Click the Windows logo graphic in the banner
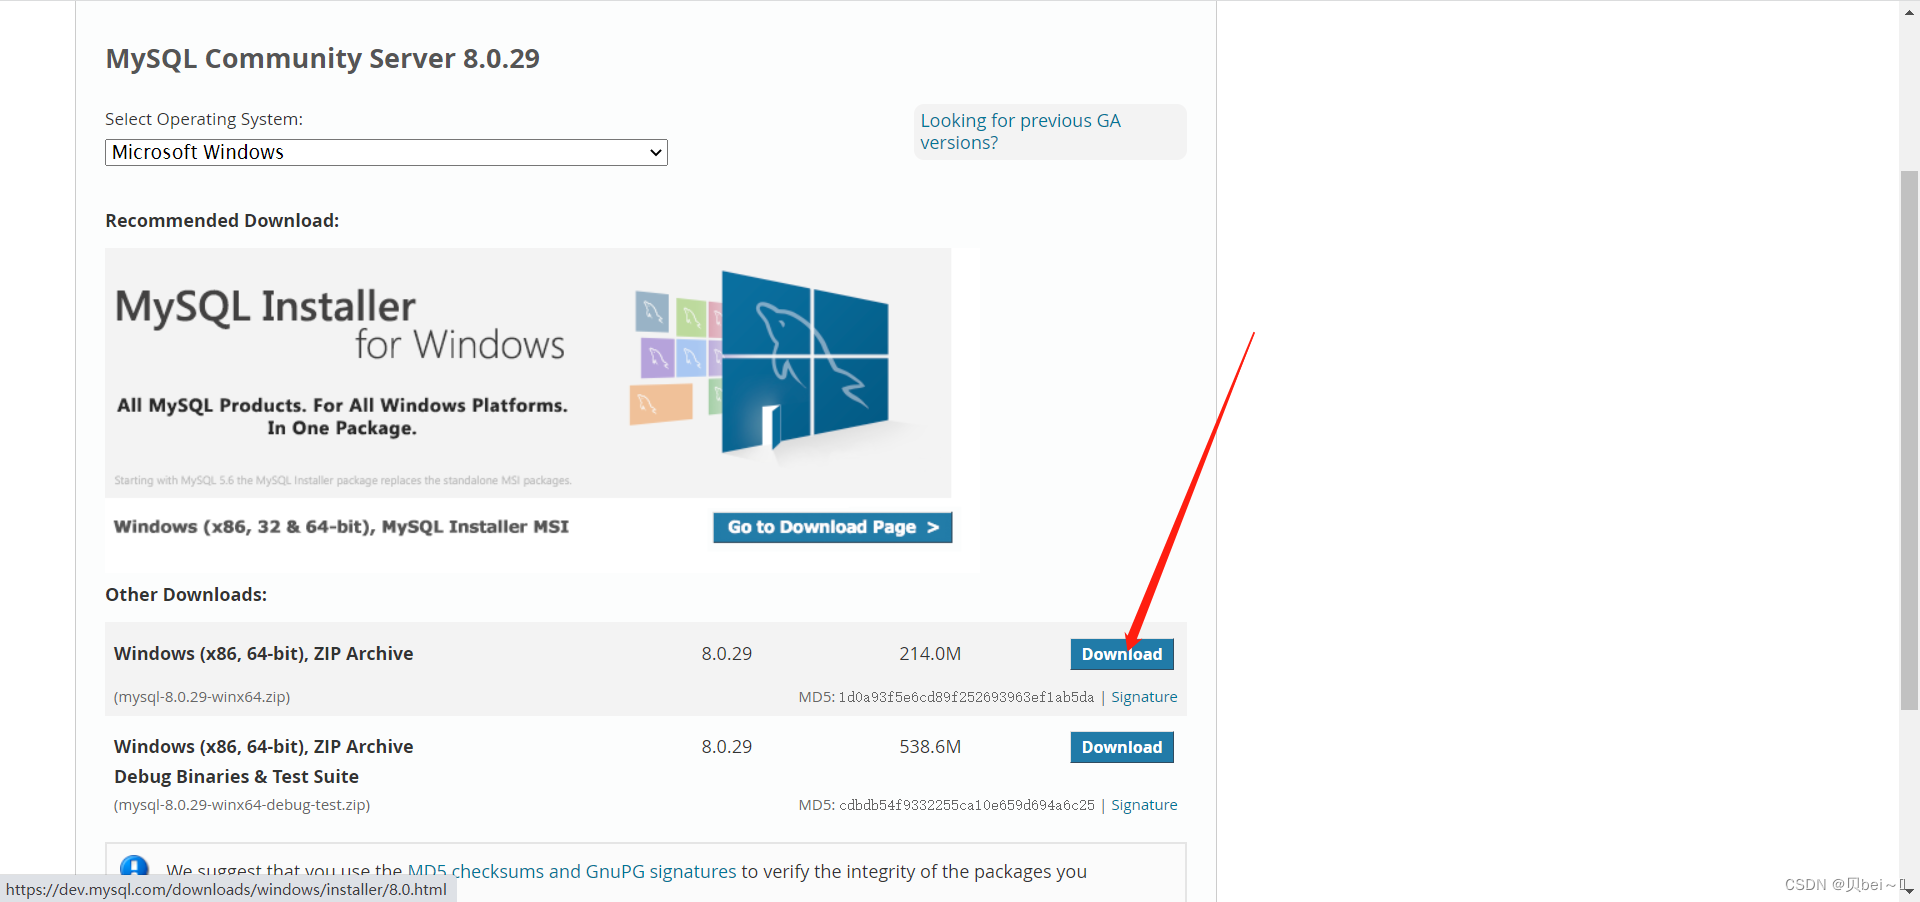1920x902 pixels. point(804,363)
